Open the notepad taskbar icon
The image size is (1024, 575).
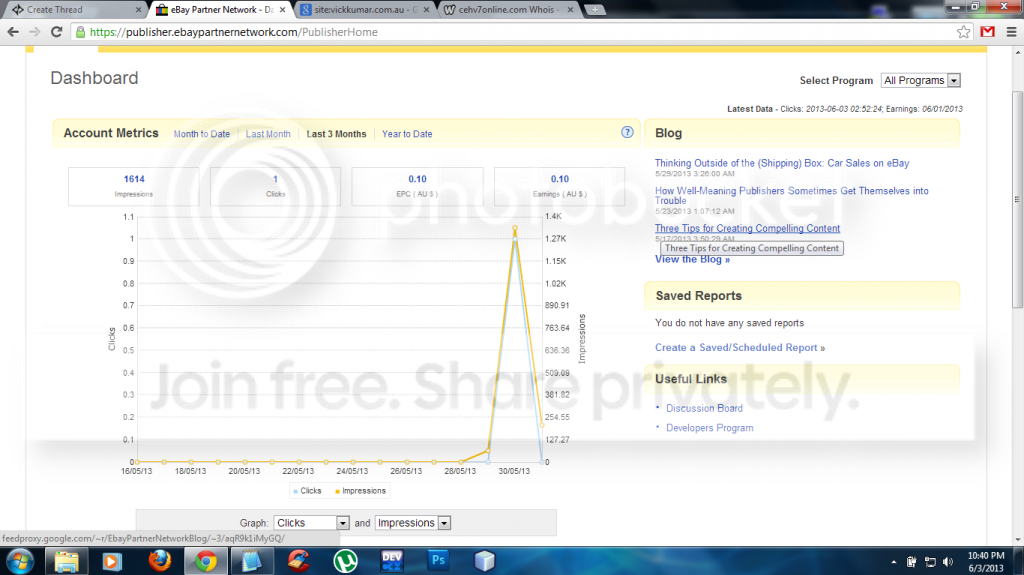tap(251, 561)
